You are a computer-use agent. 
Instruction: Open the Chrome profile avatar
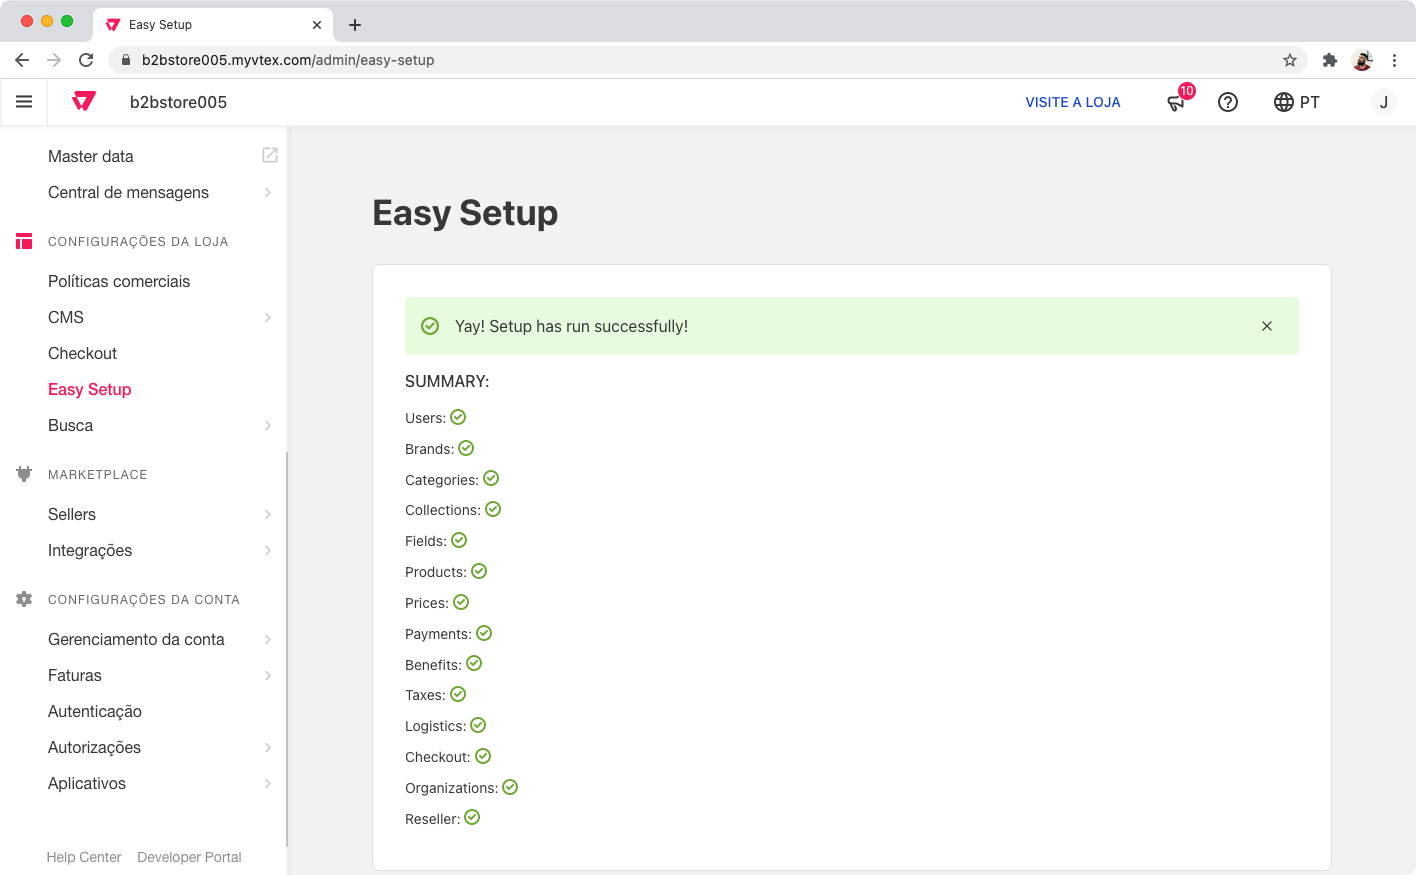(x=1362, y=60)
